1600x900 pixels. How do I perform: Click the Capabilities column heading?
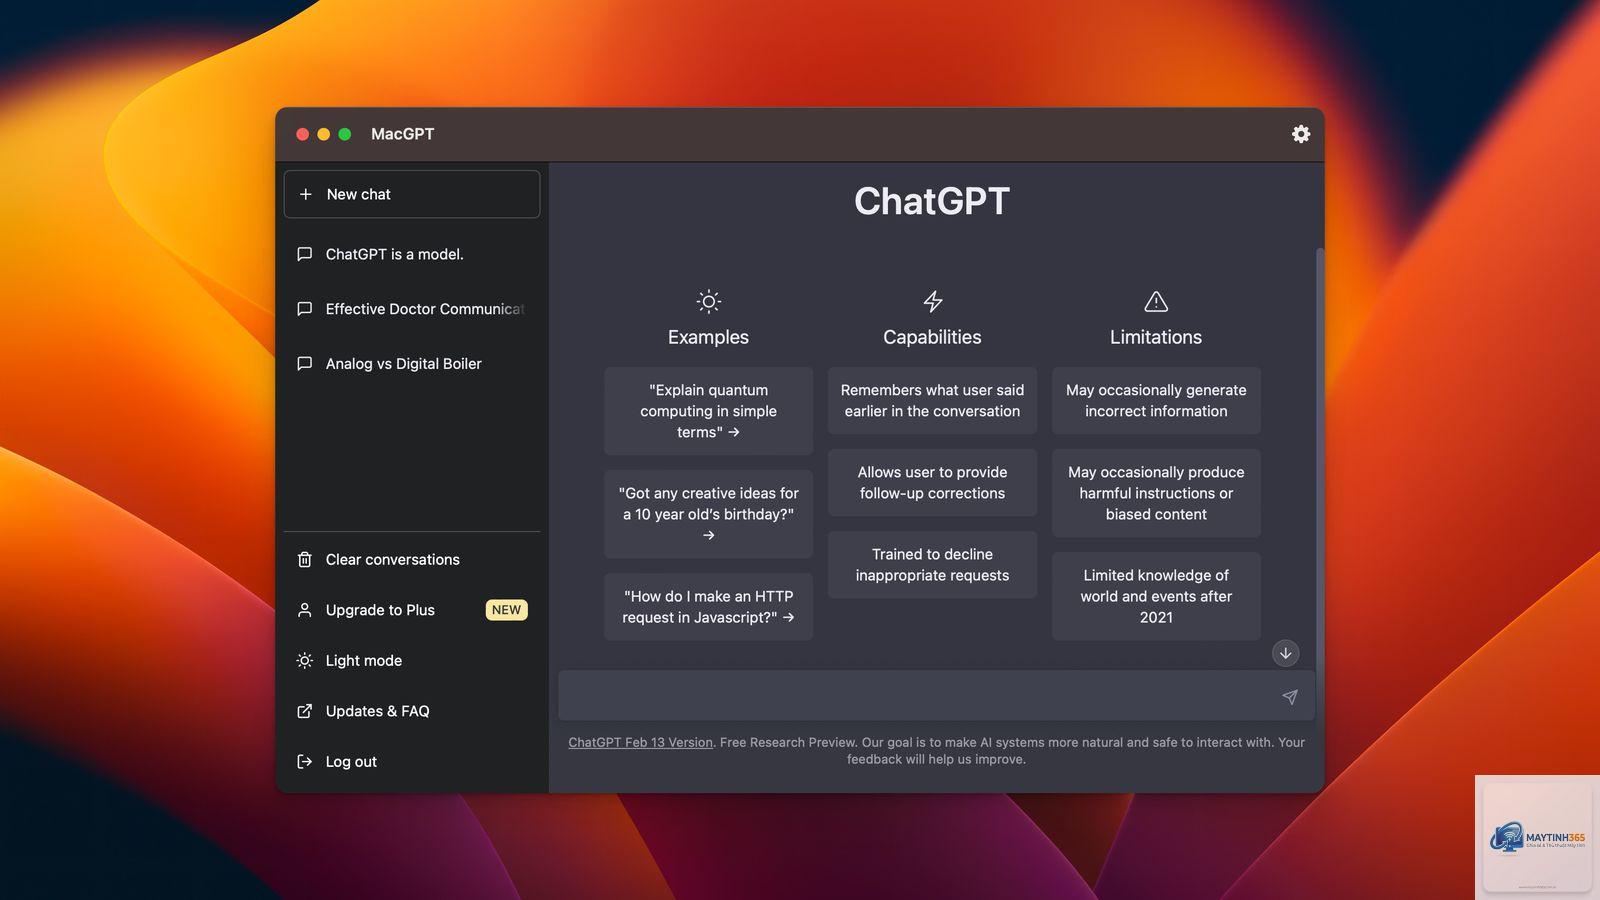932,337
